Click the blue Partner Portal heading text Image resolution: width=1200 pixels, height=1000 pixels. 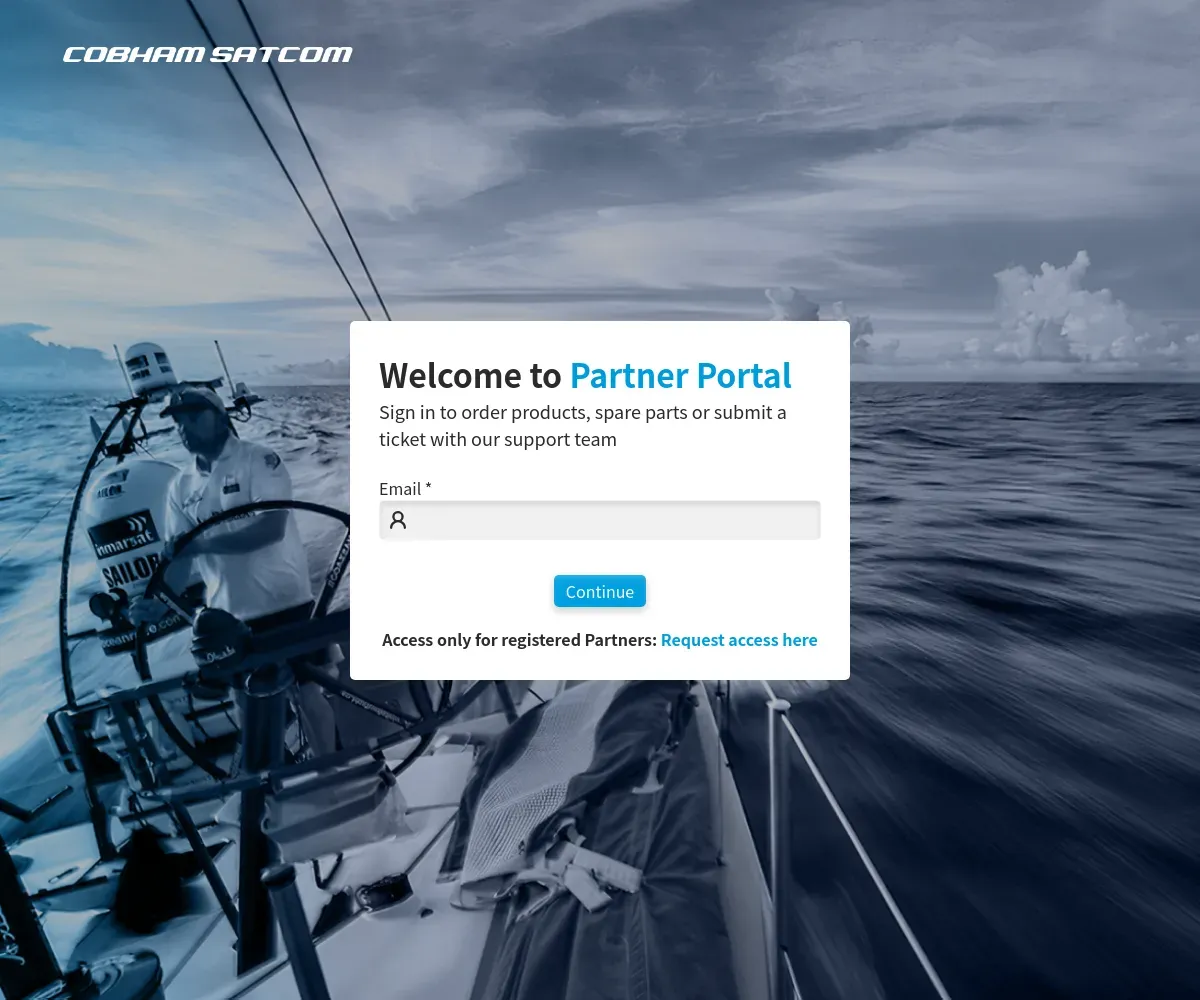point(681,376)
